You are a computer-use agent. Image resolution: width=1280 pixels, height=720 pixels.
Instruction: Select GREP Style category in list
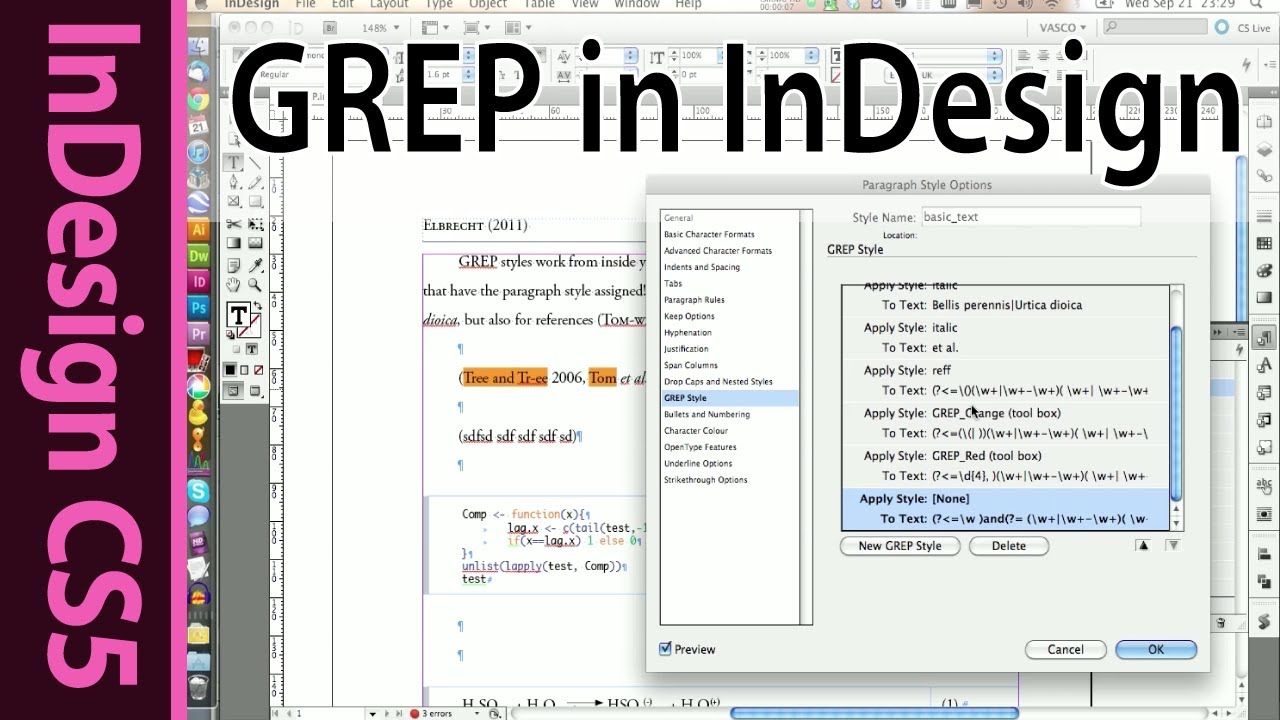[730, 398]
